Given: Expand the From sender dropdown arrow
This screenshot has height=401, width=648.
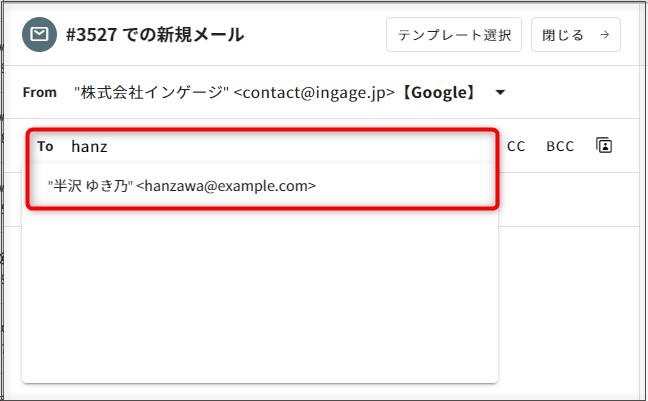Looking at the screenshot, I should pyautogui.click(x=501, y=93).
